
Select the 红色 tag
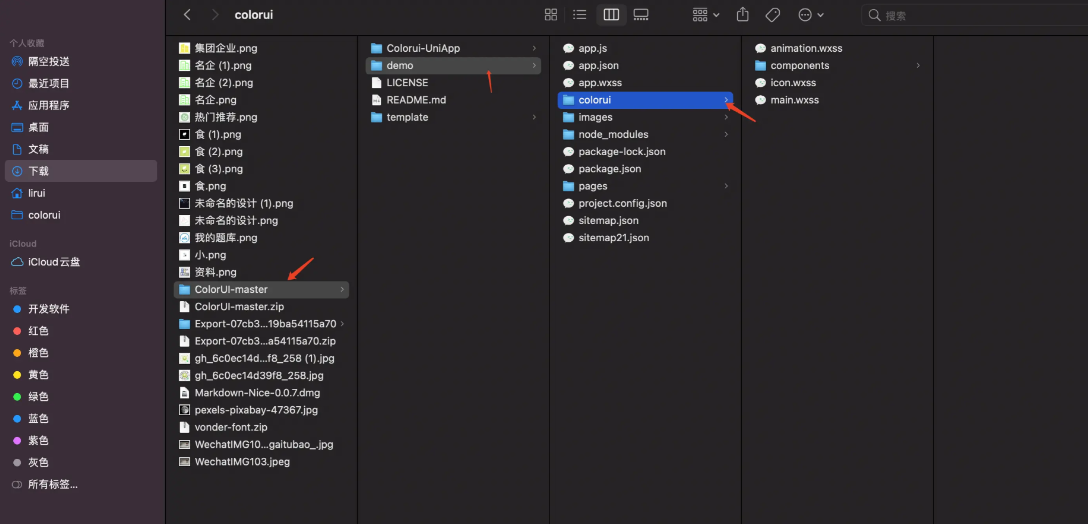[82, 331]
